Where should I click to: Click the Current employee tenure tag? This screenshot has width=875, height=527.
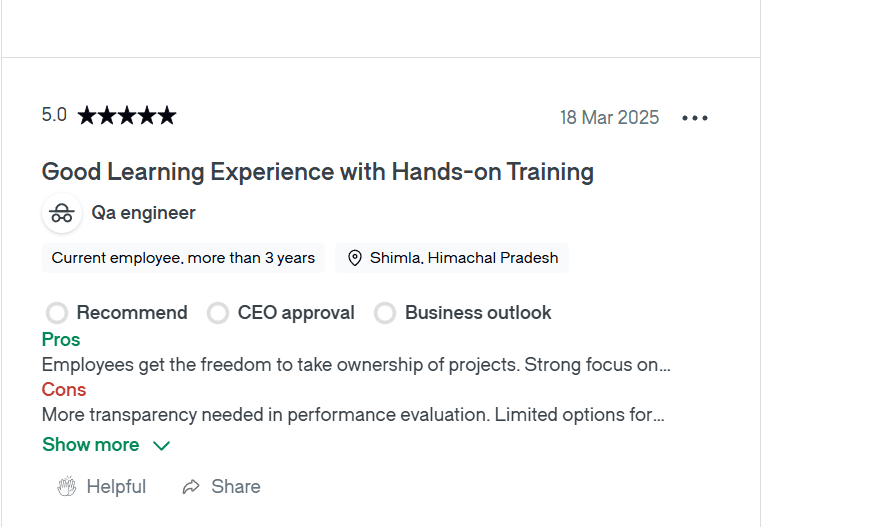(183, 258)
